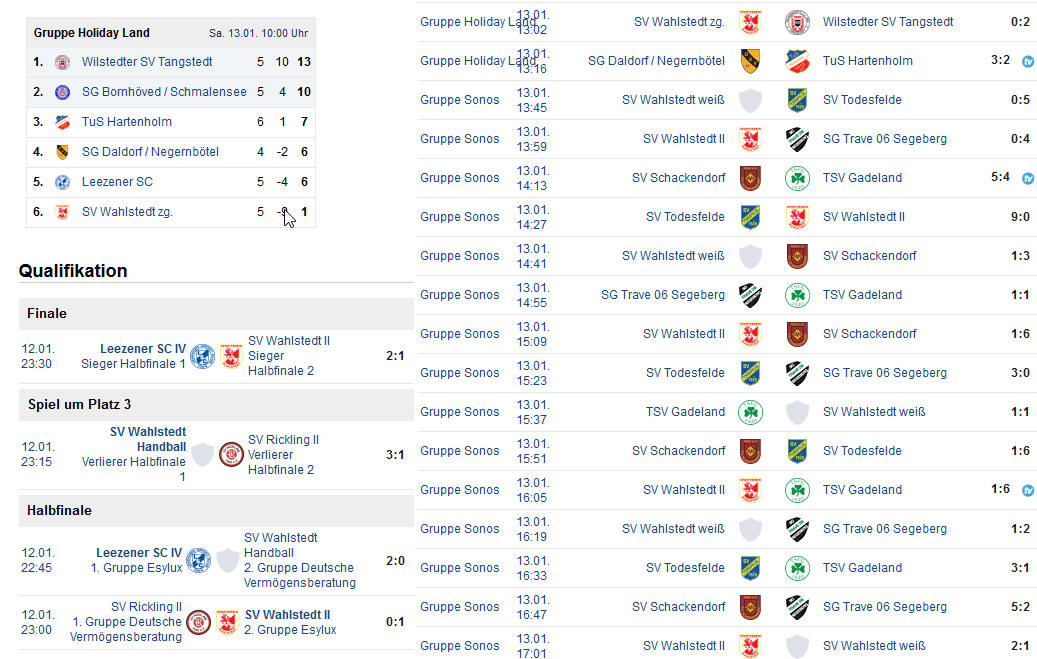The height and width of the screenshot is (659, 1037).
Task: Open Wilstedter SV Tangstedt in 13:02 match
Action: 888,22
